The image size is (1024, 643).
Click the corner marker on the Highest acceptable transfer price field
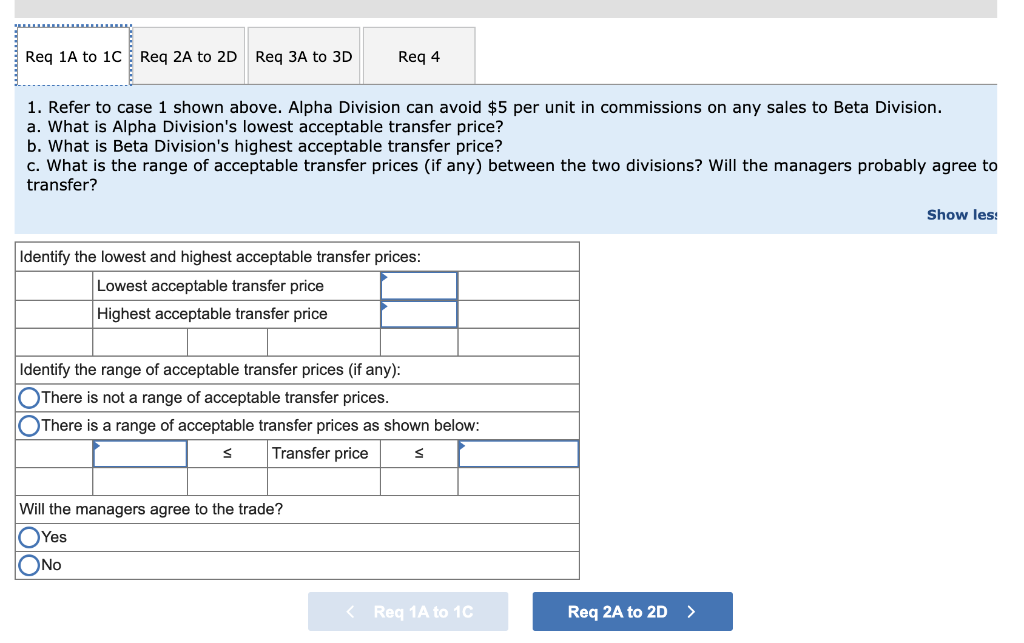384,306
